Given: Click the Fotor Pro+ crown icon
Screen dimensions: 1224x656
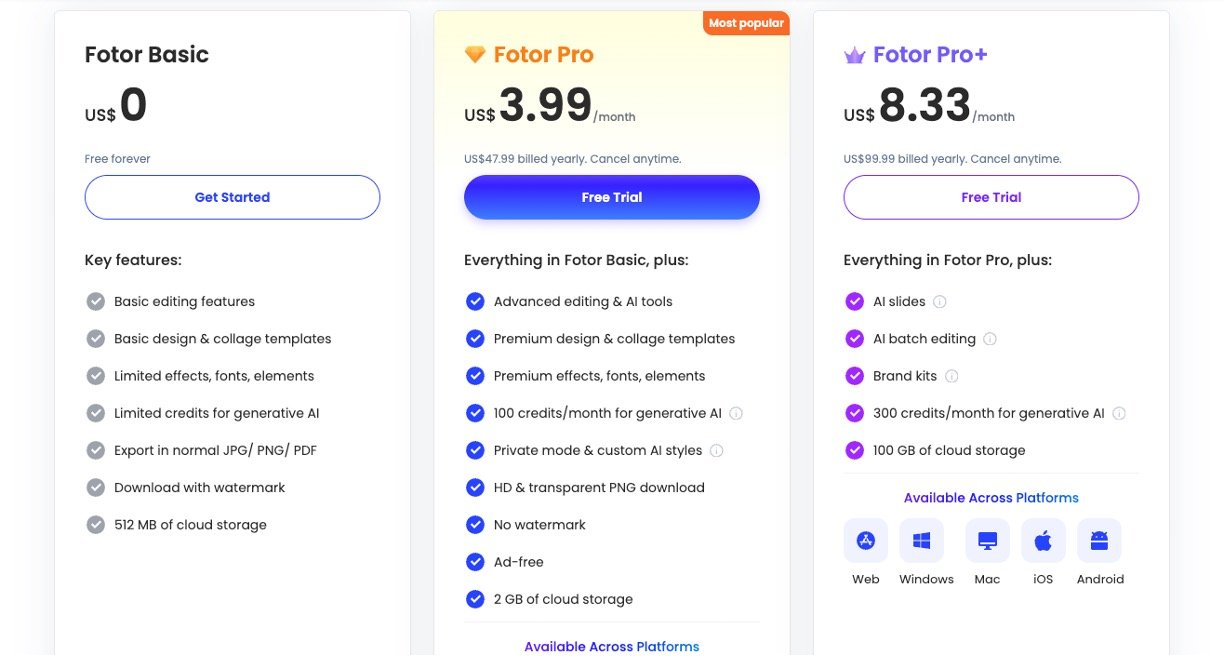Looking at the screenshot, I should 854,55.
